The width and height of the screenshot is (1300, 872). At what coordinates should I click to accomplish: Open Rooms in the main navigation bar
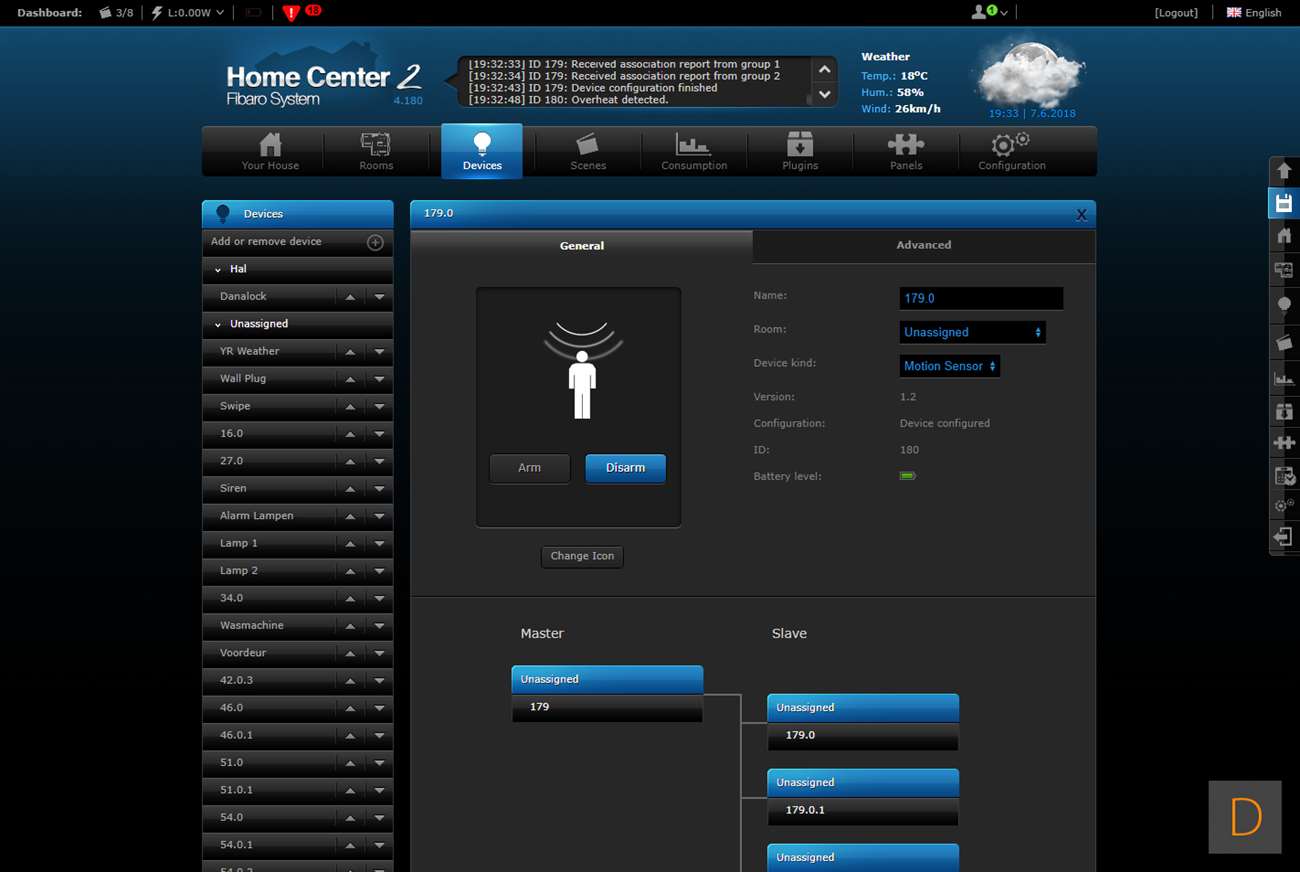(x=376, y=152)
